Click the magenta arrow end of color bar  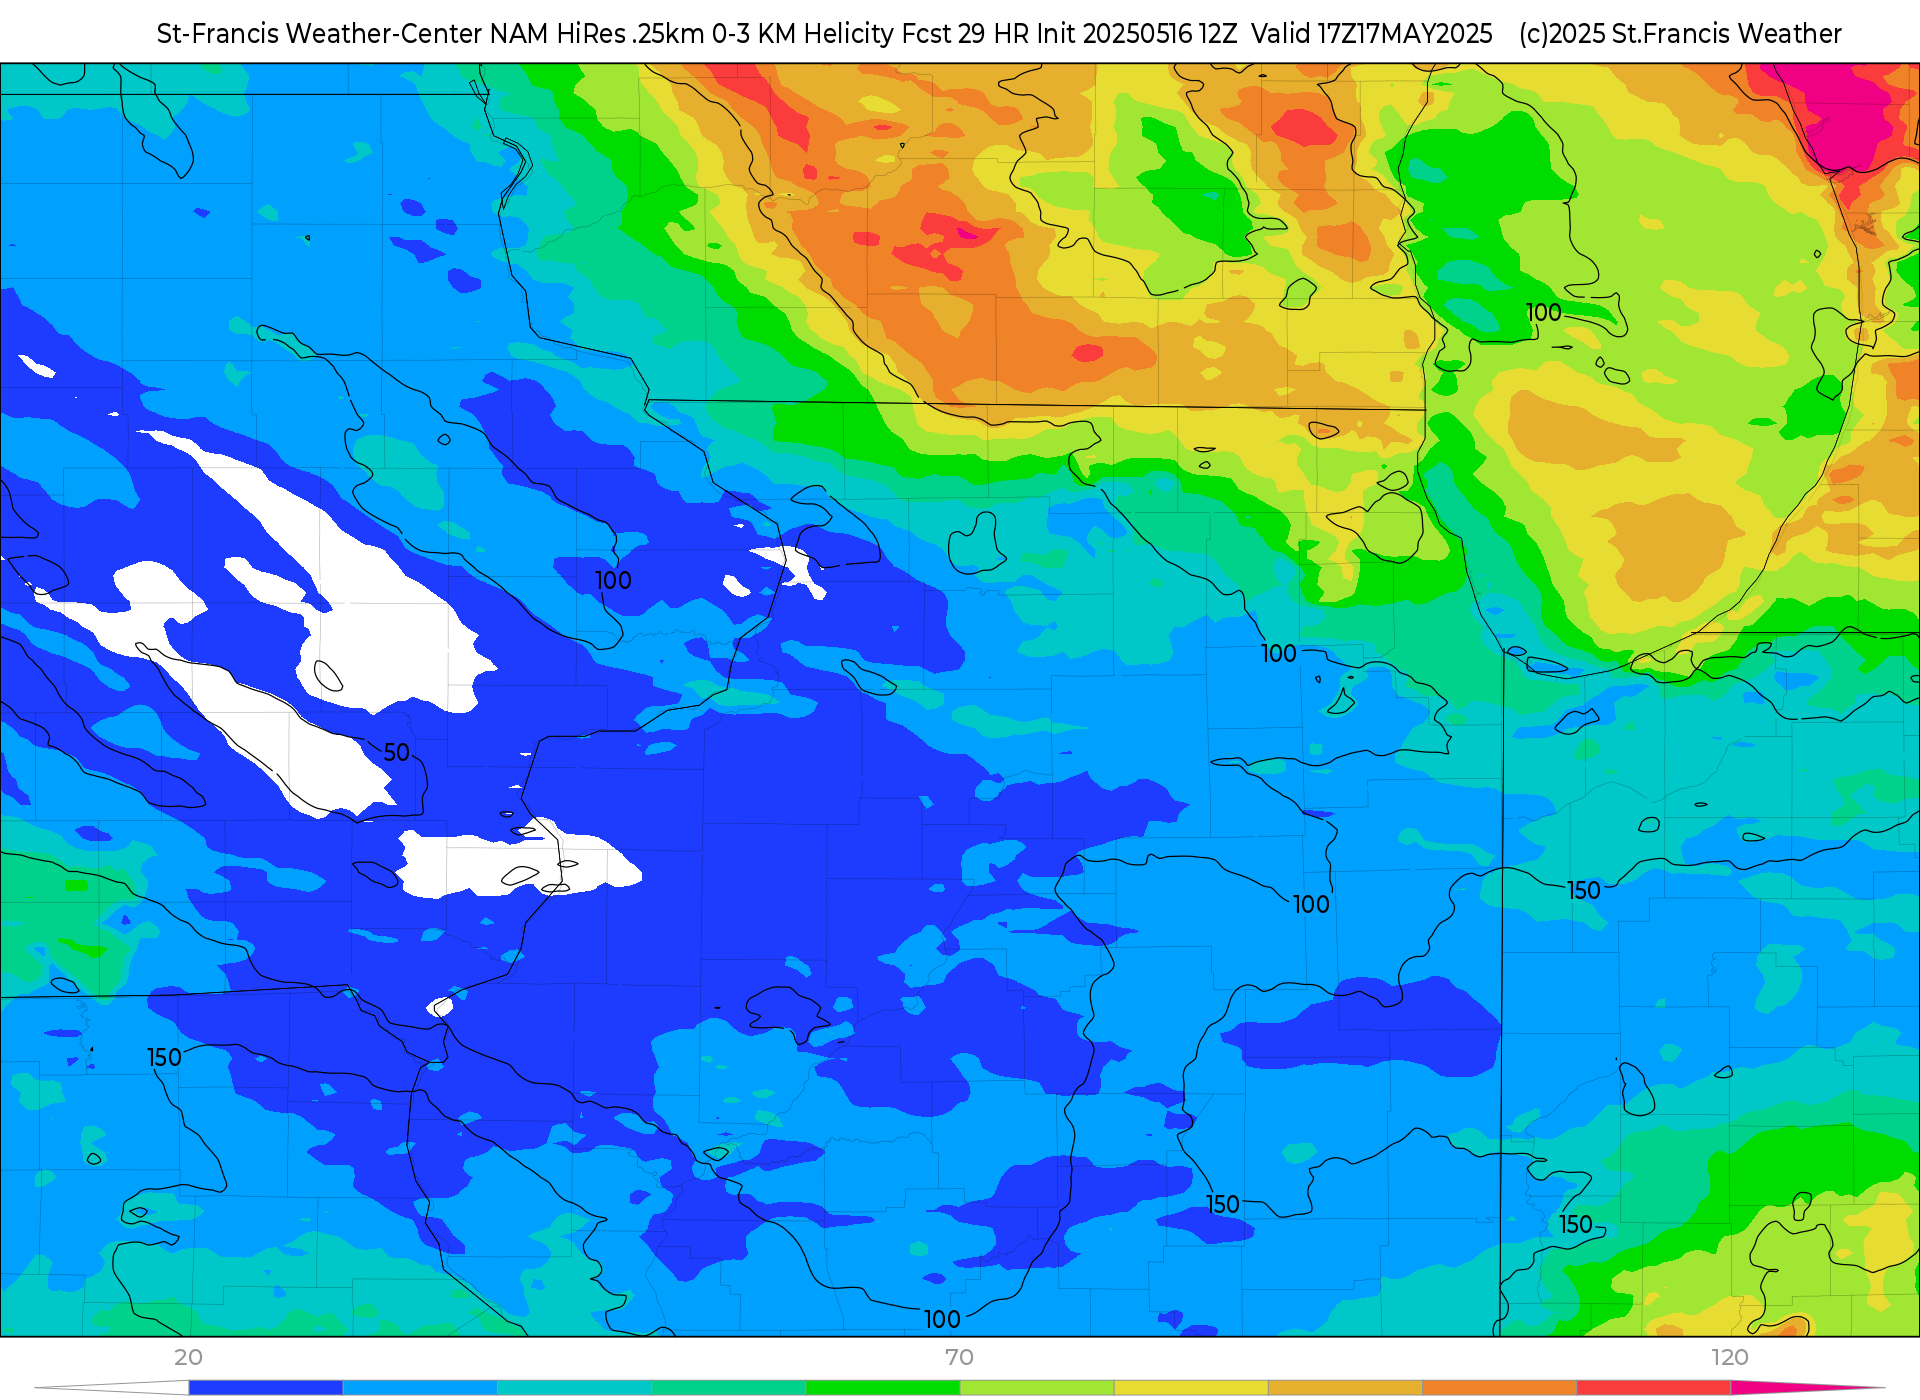click(x=1808, y=1388)
